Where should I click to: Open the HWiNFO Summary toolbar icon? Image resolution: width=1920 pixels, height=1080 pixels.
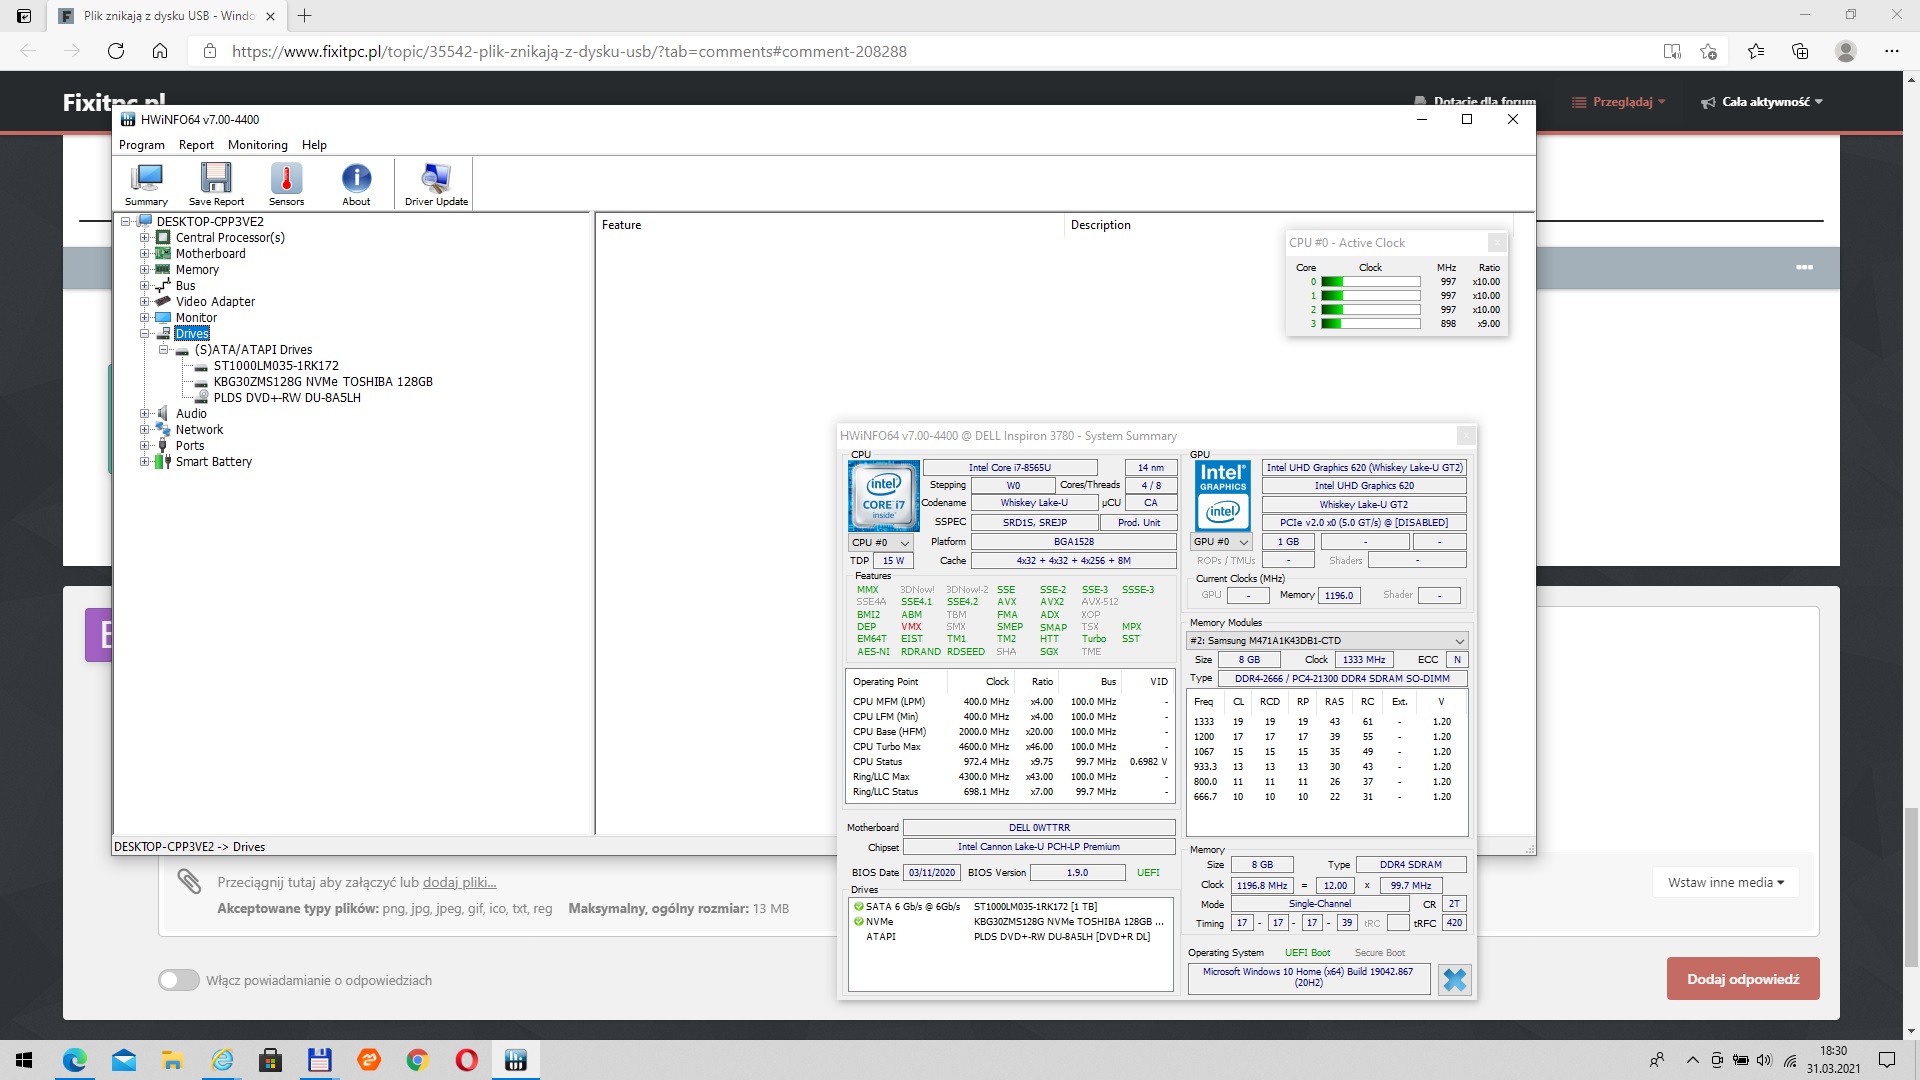[146, 184]
